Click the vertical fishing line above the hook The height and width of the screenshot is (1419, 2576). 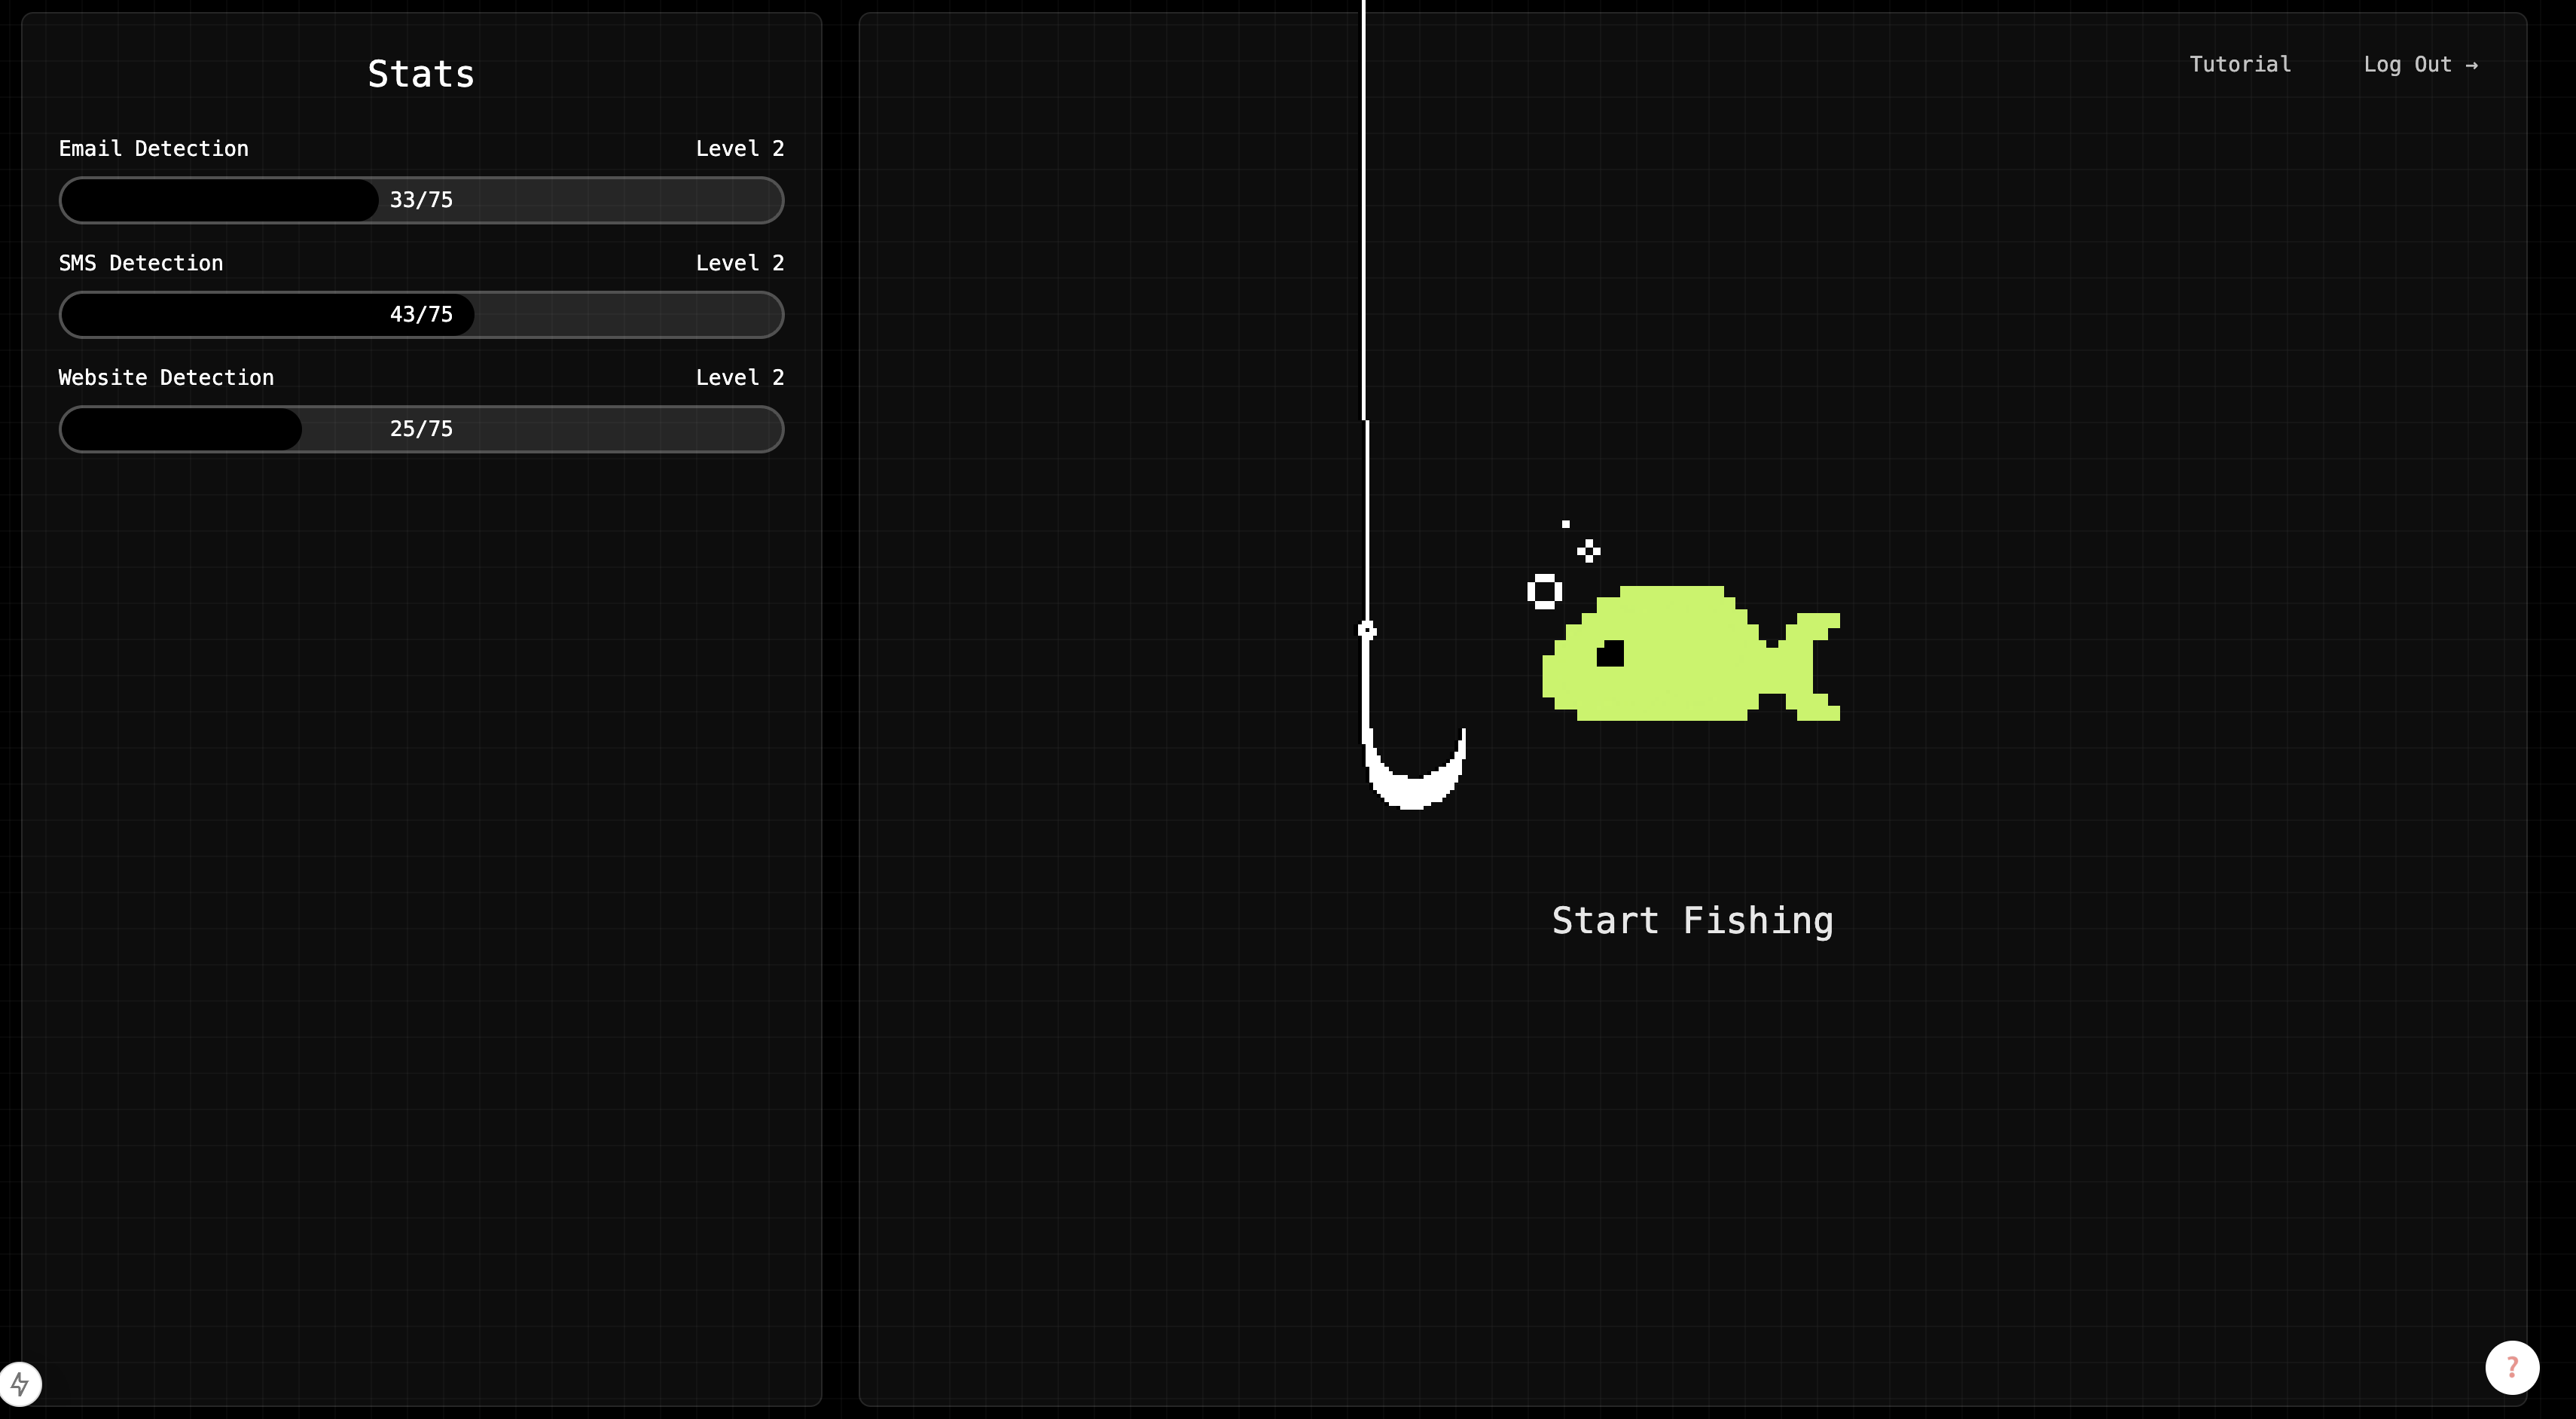click(x=1364, y=250)
